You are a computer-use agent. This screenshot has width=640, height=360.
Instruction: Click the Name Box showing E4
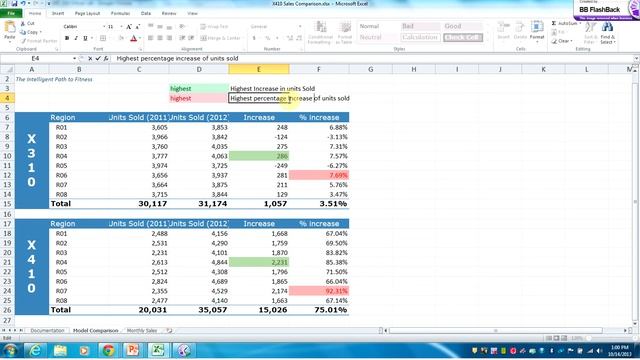(x=36, y=58)
